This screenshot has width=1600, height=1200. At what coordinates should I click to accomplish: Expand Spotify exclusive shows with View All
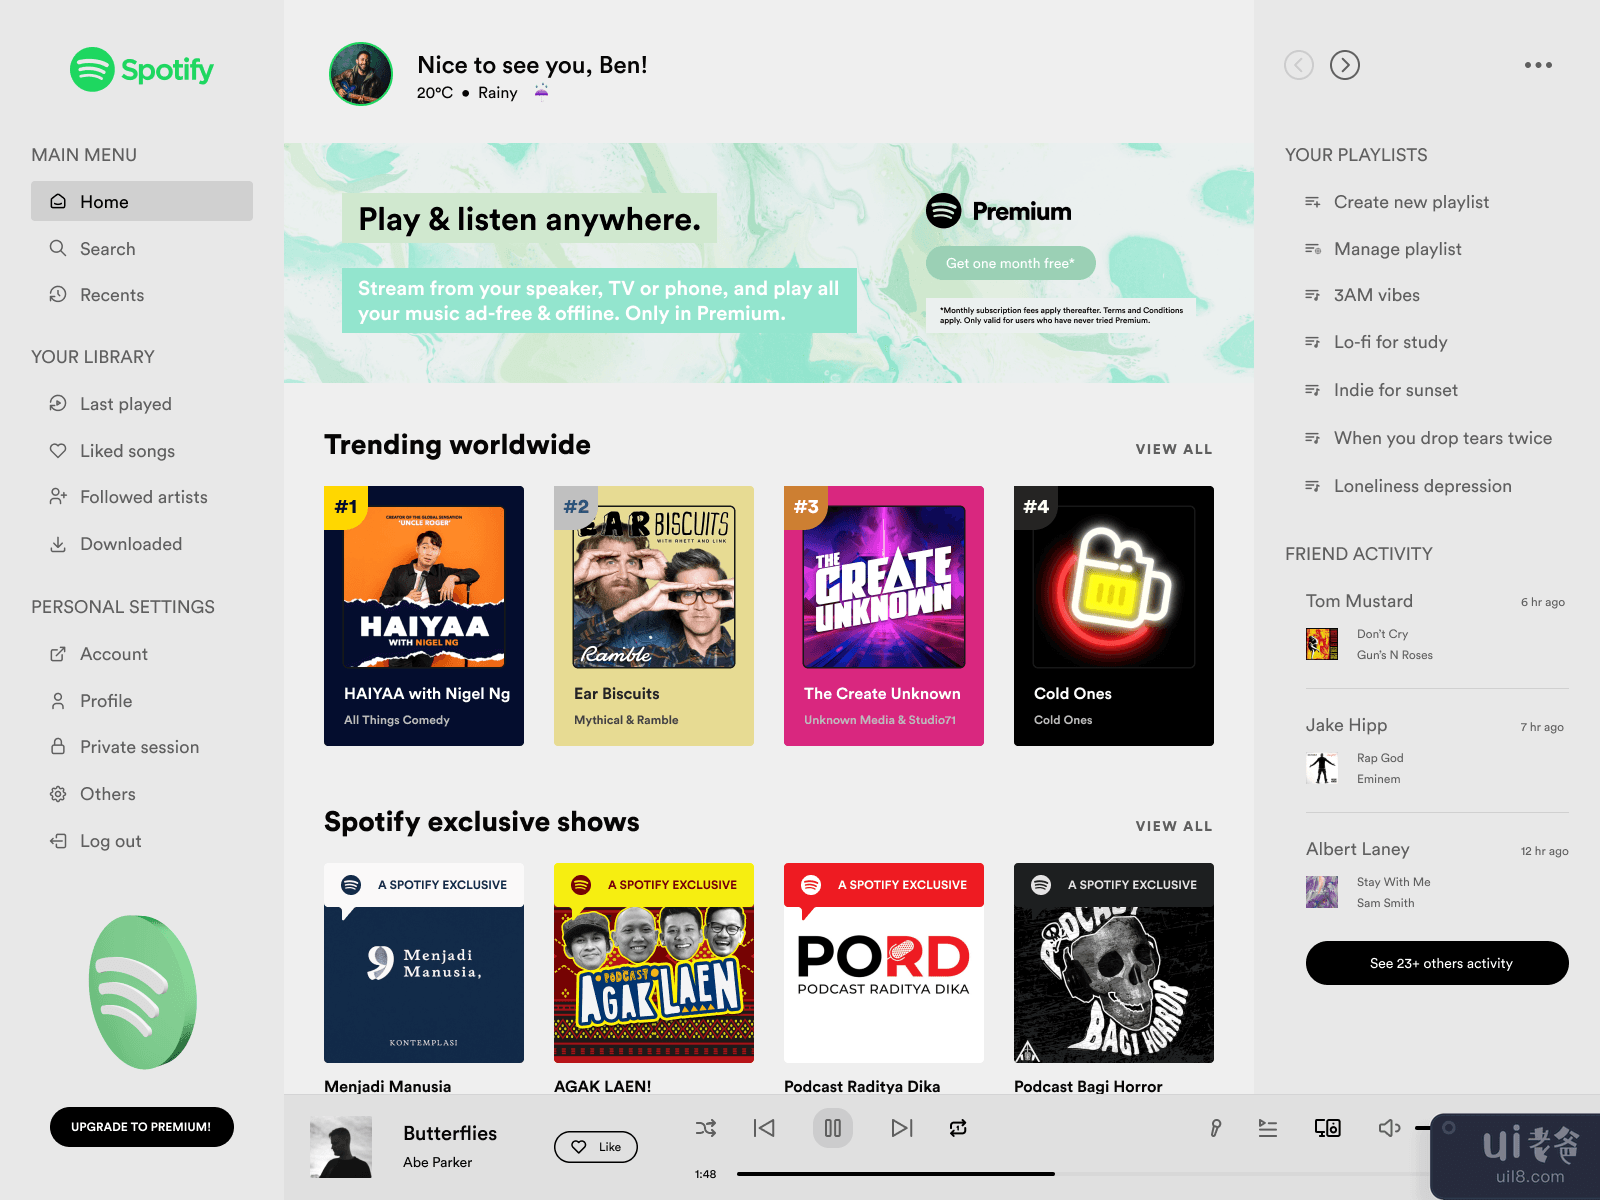[x=1173, y=826]
